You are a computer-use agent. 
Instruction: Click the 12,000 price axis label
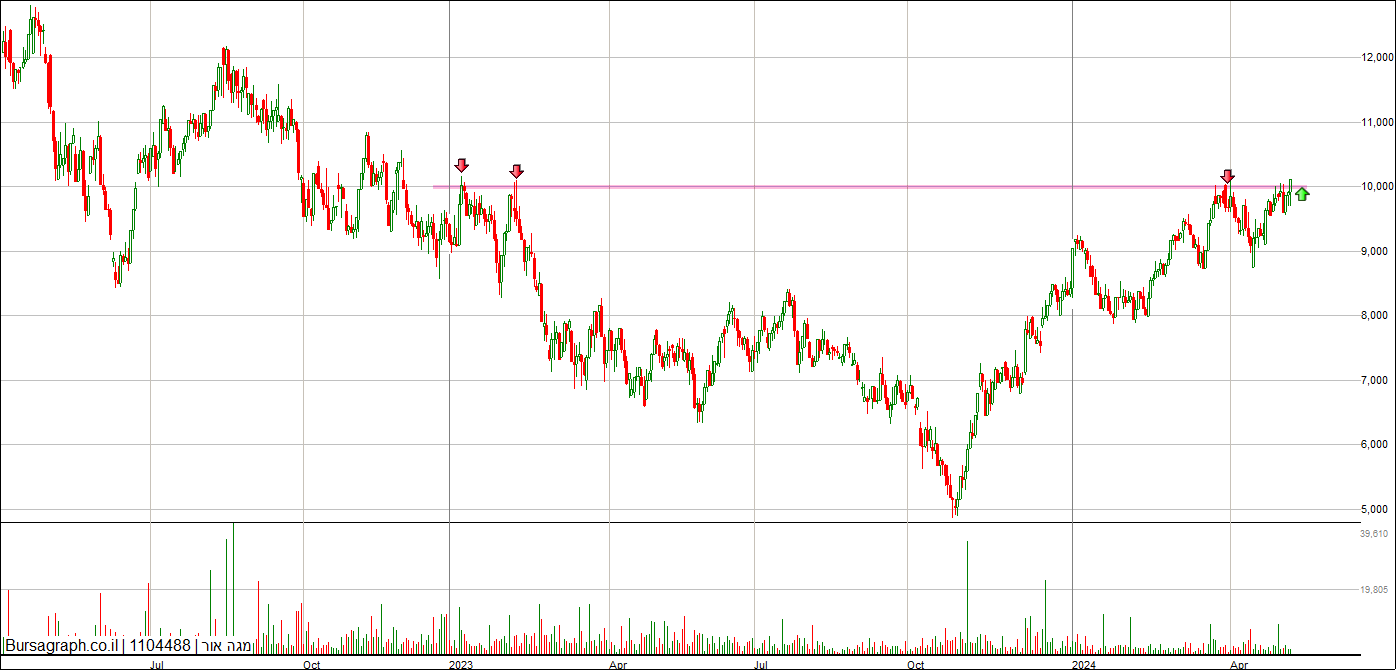[x=1378, y=58]
